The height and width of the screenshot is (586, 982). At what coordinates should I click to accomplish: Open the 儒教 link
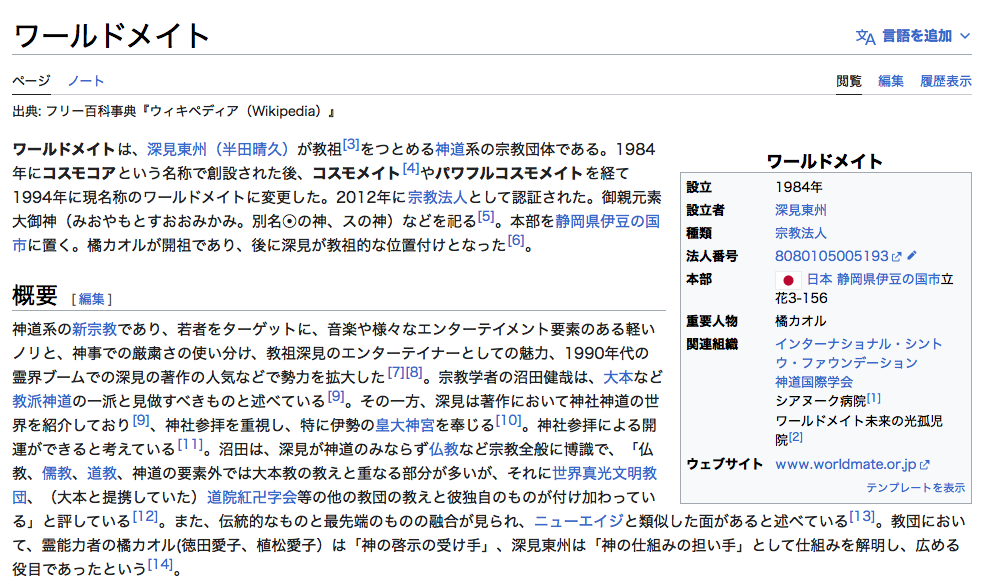(x=57, y=473)
